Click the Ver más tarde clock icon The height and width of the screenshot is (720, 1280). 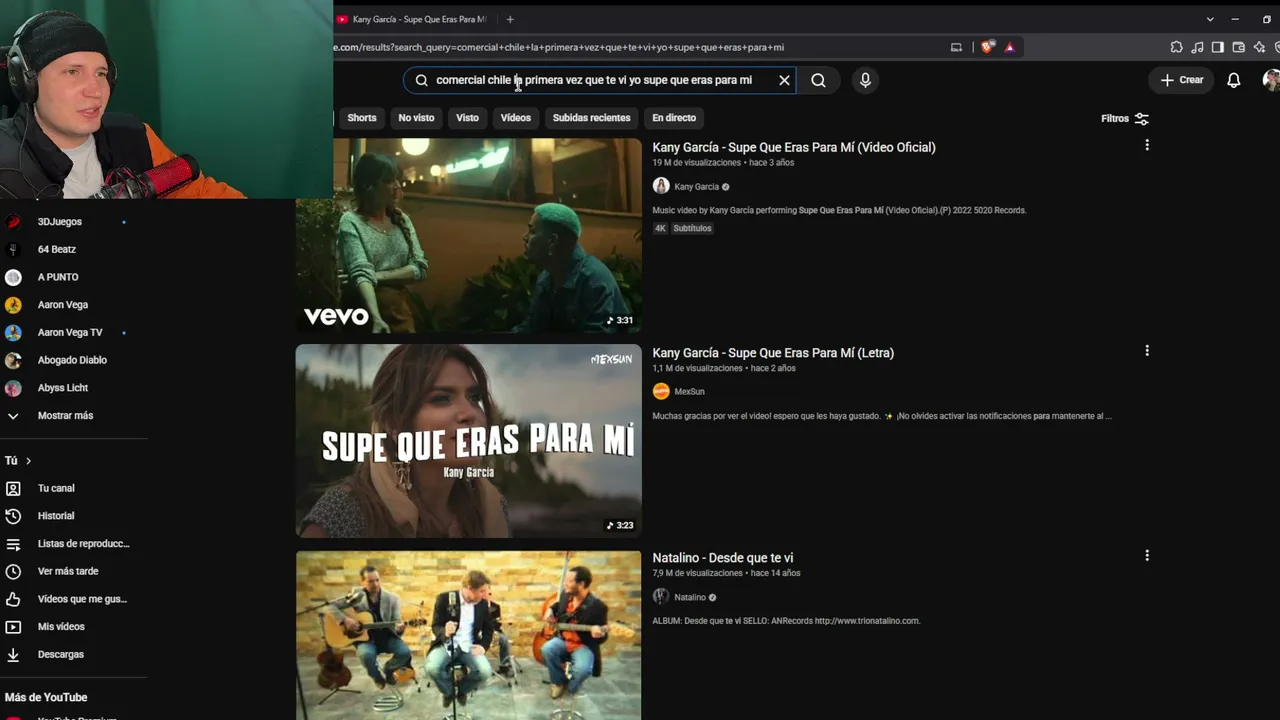[x=13, y=571]
